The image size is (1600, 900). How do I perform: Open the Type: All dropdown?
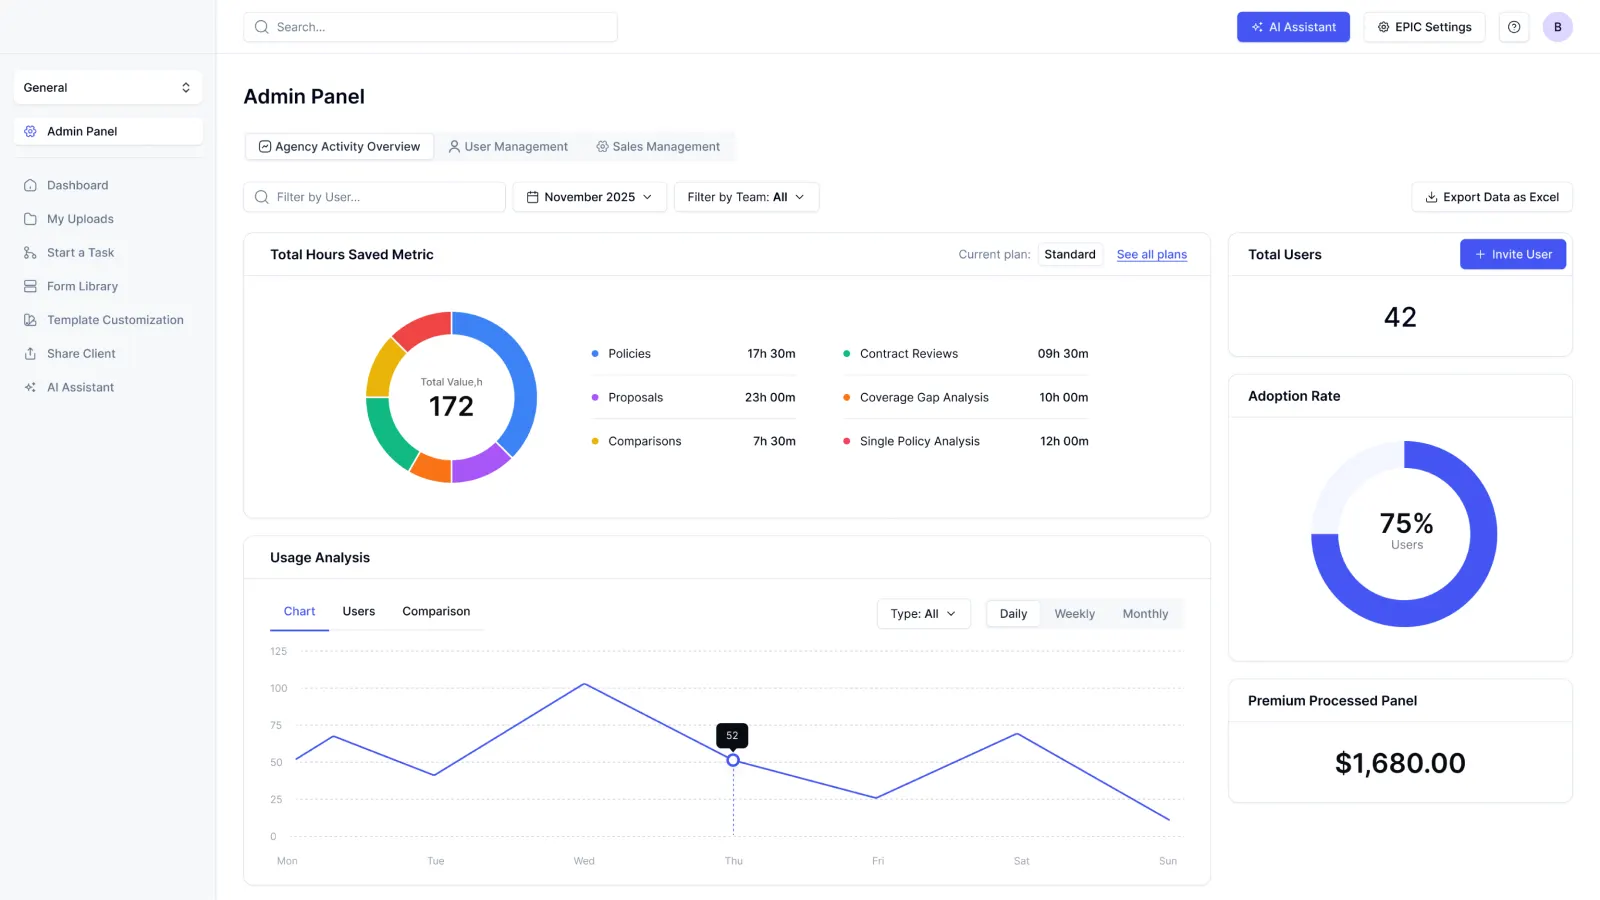point(923,614)
